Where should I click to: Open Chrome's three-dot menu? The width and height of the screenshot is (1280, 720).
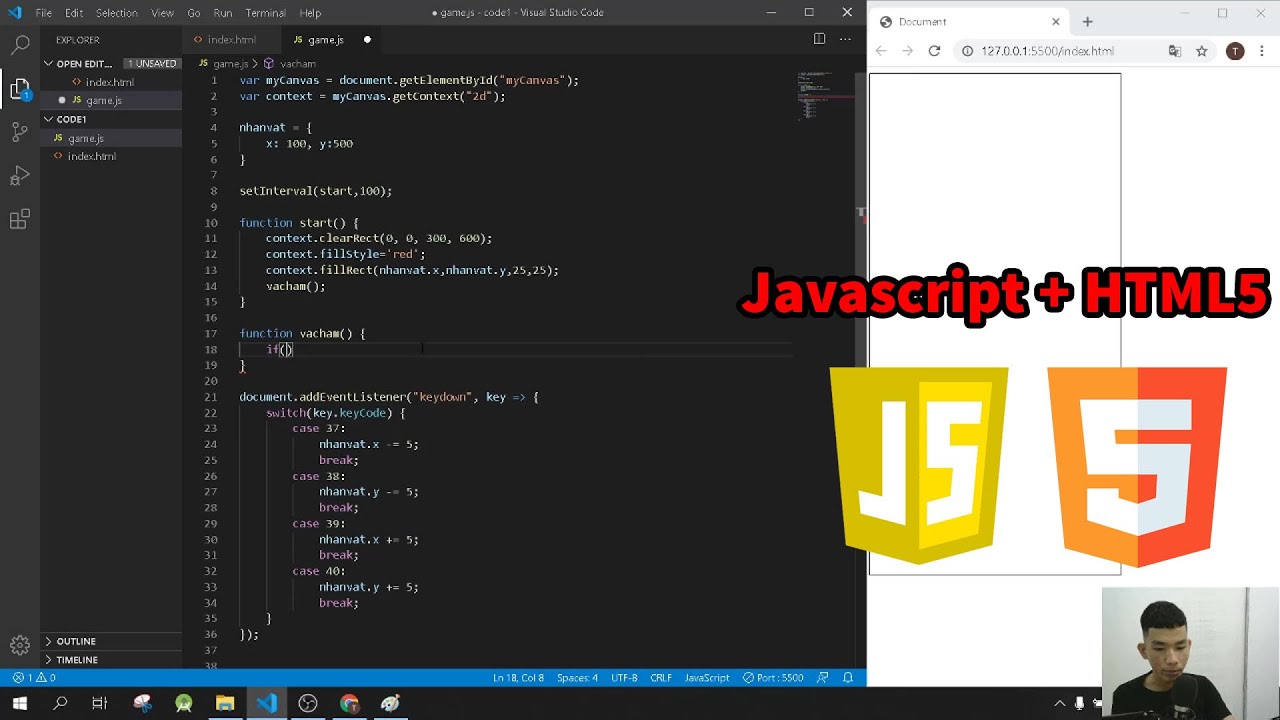(x=1263, y=51)
